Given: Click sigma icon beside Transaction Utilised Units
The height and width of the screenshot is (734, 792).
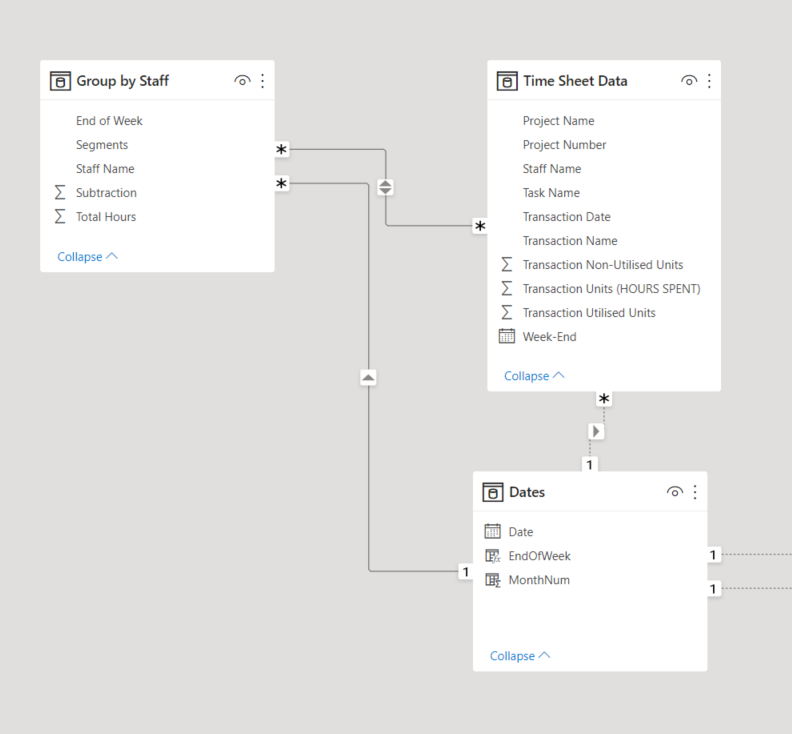Looking at the screenshot, I should (x=507, y=313).
